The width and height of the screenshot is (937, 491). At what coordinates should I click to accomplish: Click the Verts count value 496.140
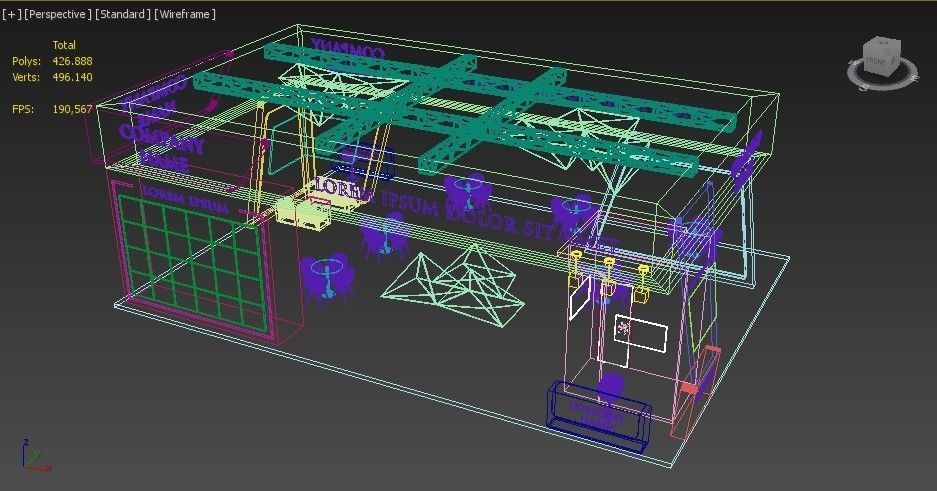click(x=72, y=77)
